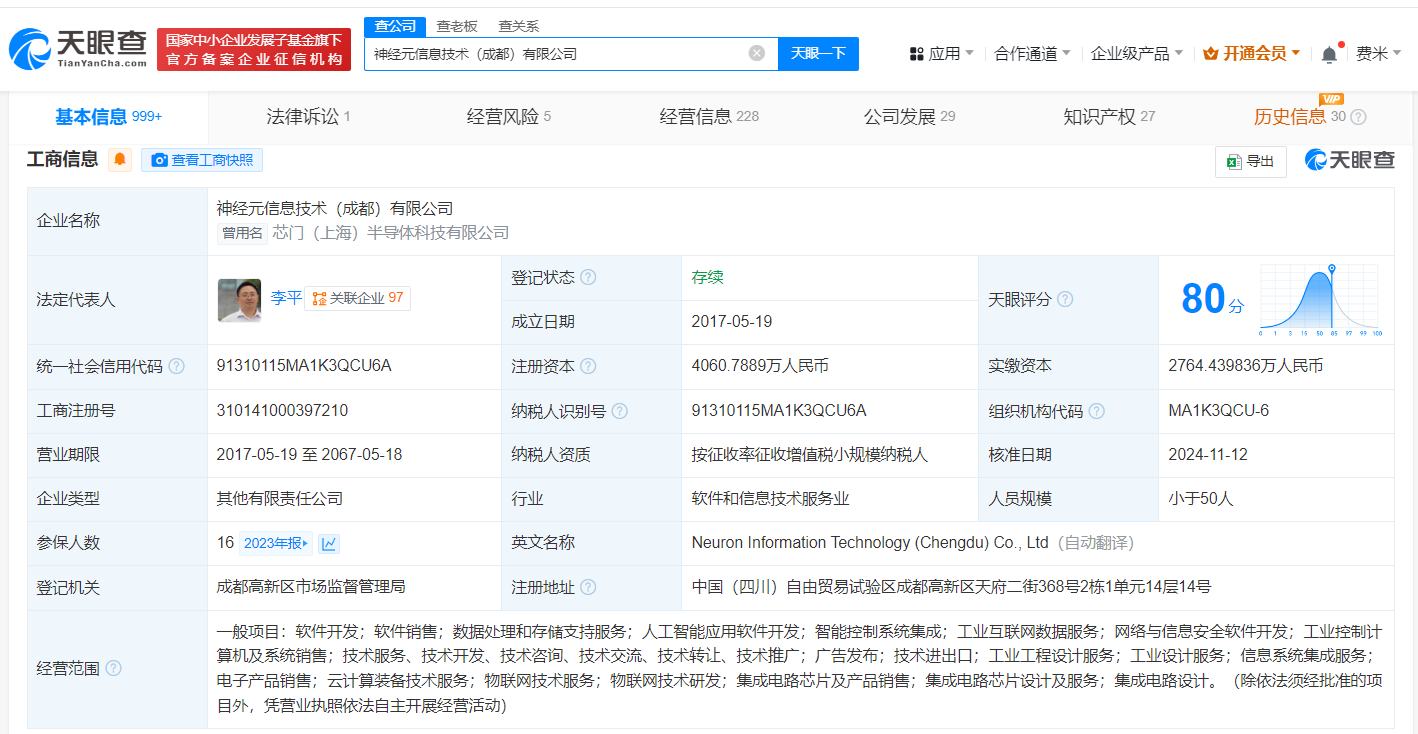The width and height of the screenshot is (1418, 734).
Task: Click the 核准日期 value 2024-11-12
Action: tap(1208, 455)
